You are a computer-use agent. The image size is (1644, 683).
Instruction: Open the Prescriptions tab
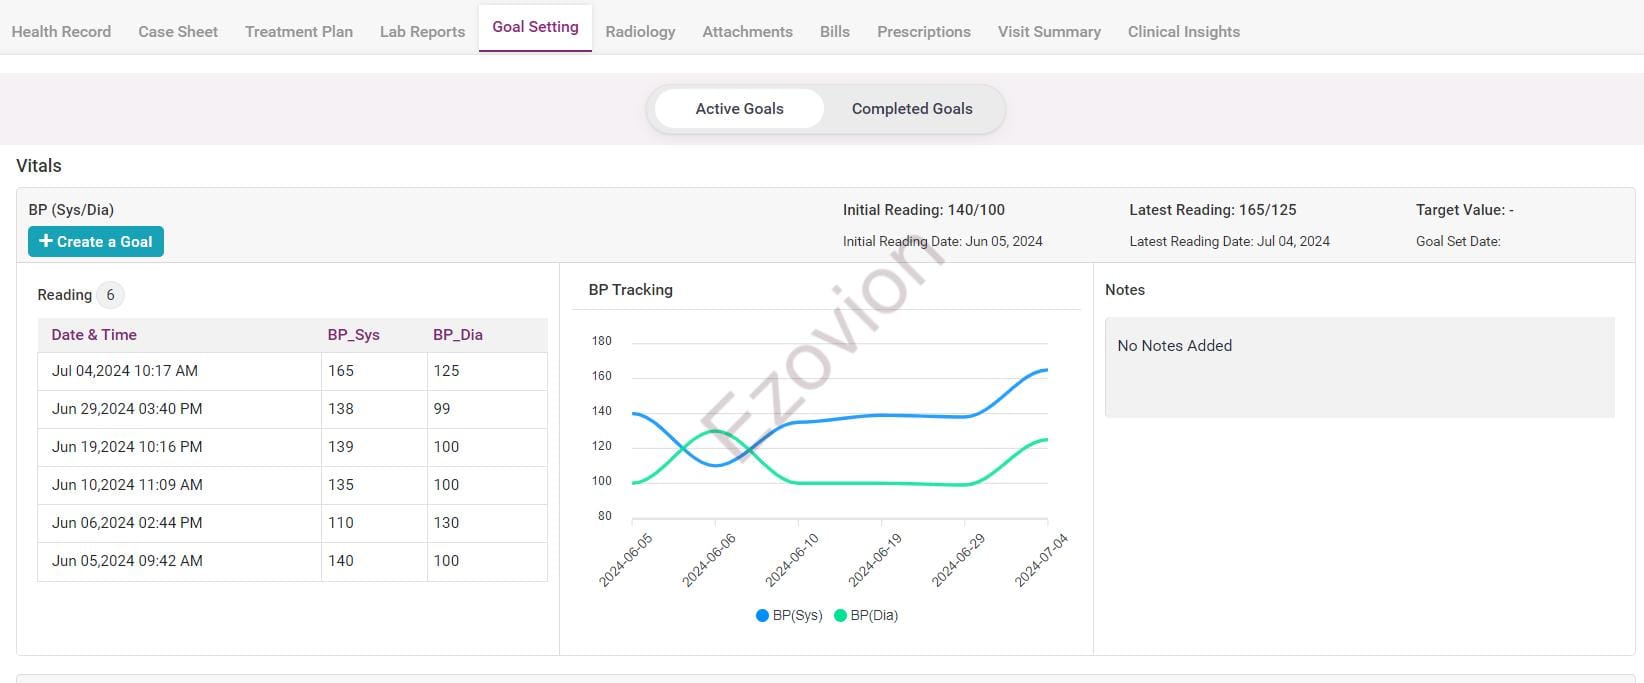[923, 32]
